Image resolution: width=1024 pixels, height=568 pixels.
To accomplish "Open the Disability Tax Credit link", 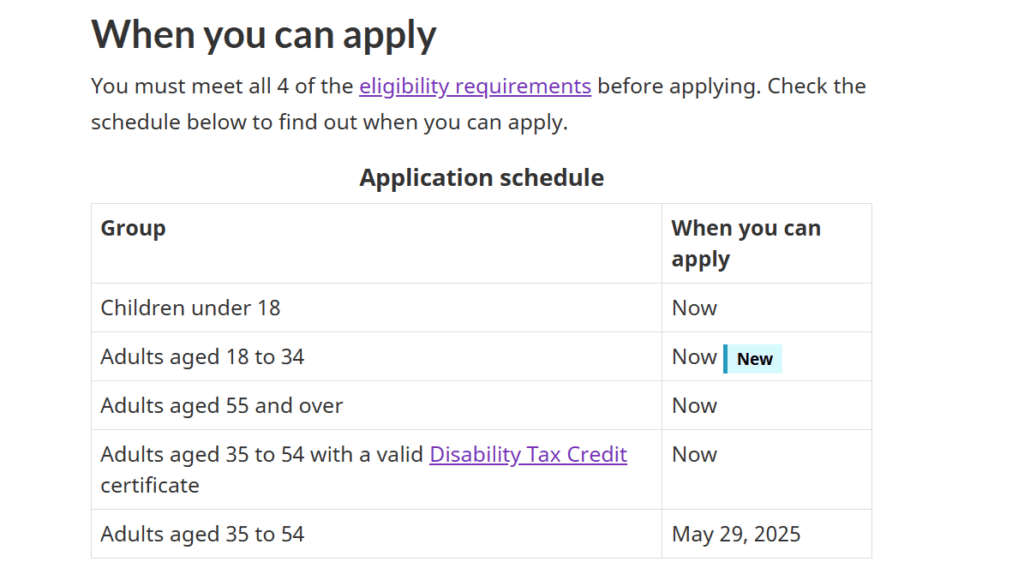I will click(528, 454).
